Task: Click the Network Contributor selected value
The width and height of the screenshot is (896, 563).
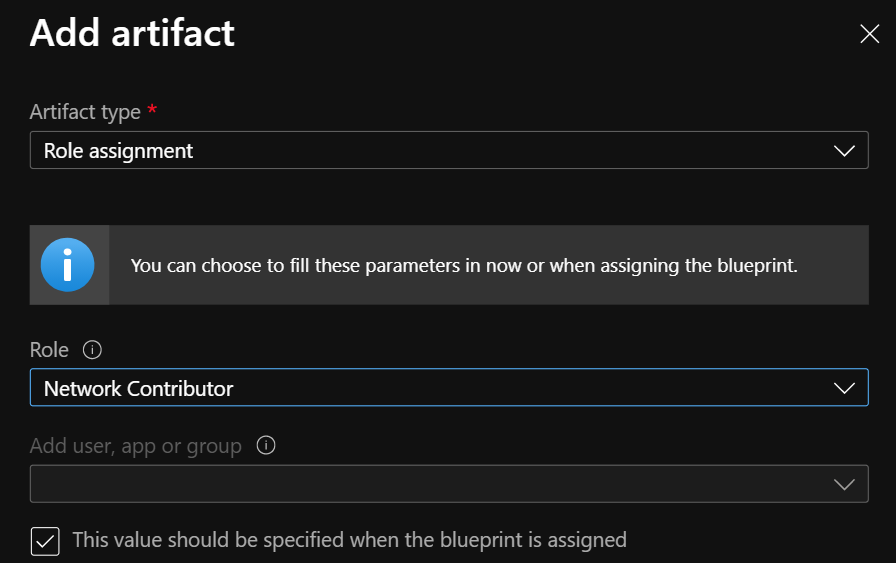Action: pyautogui.click(x=138, y=388)
